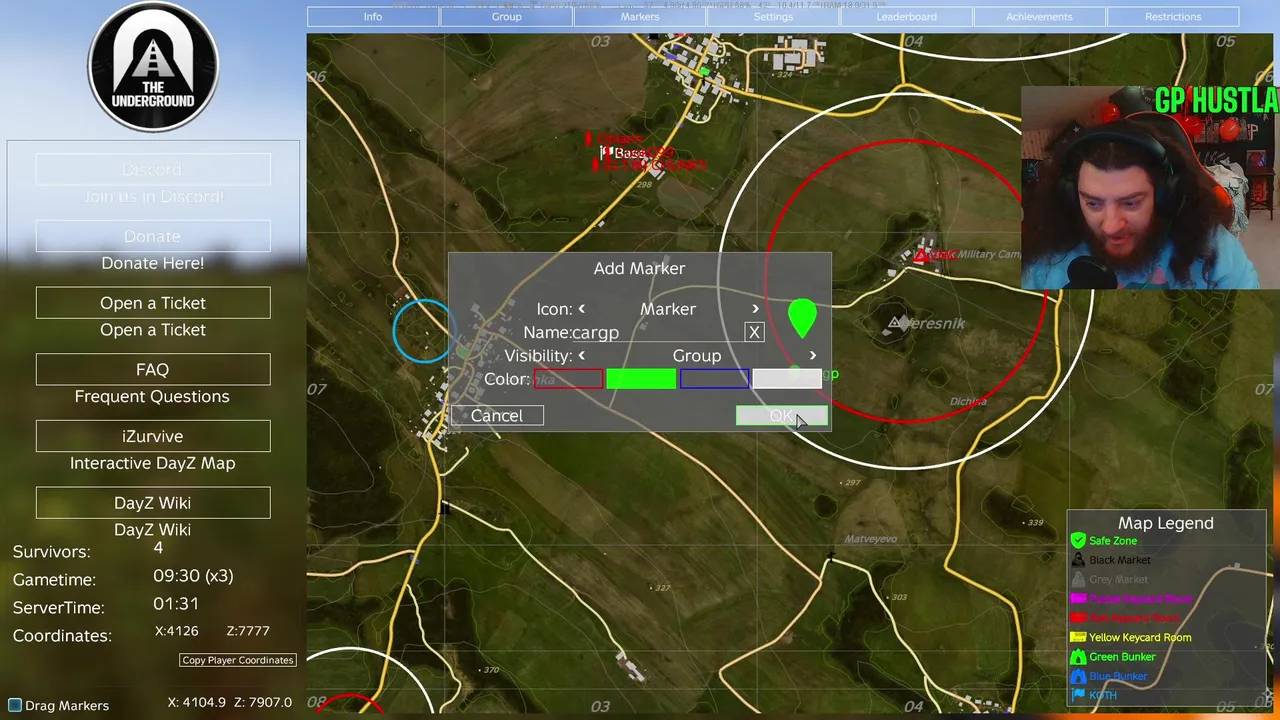
Task: Click the streamer webcam overlay
Action: click(x=1150, y=188)
